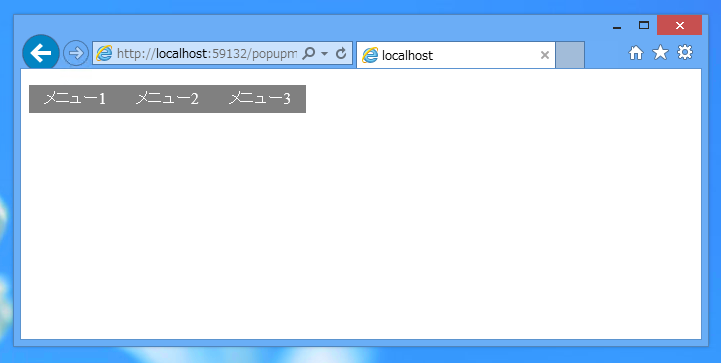
Task: Close the Internet Explorer window
Action: pyautogui.click(x=679, y=25)
